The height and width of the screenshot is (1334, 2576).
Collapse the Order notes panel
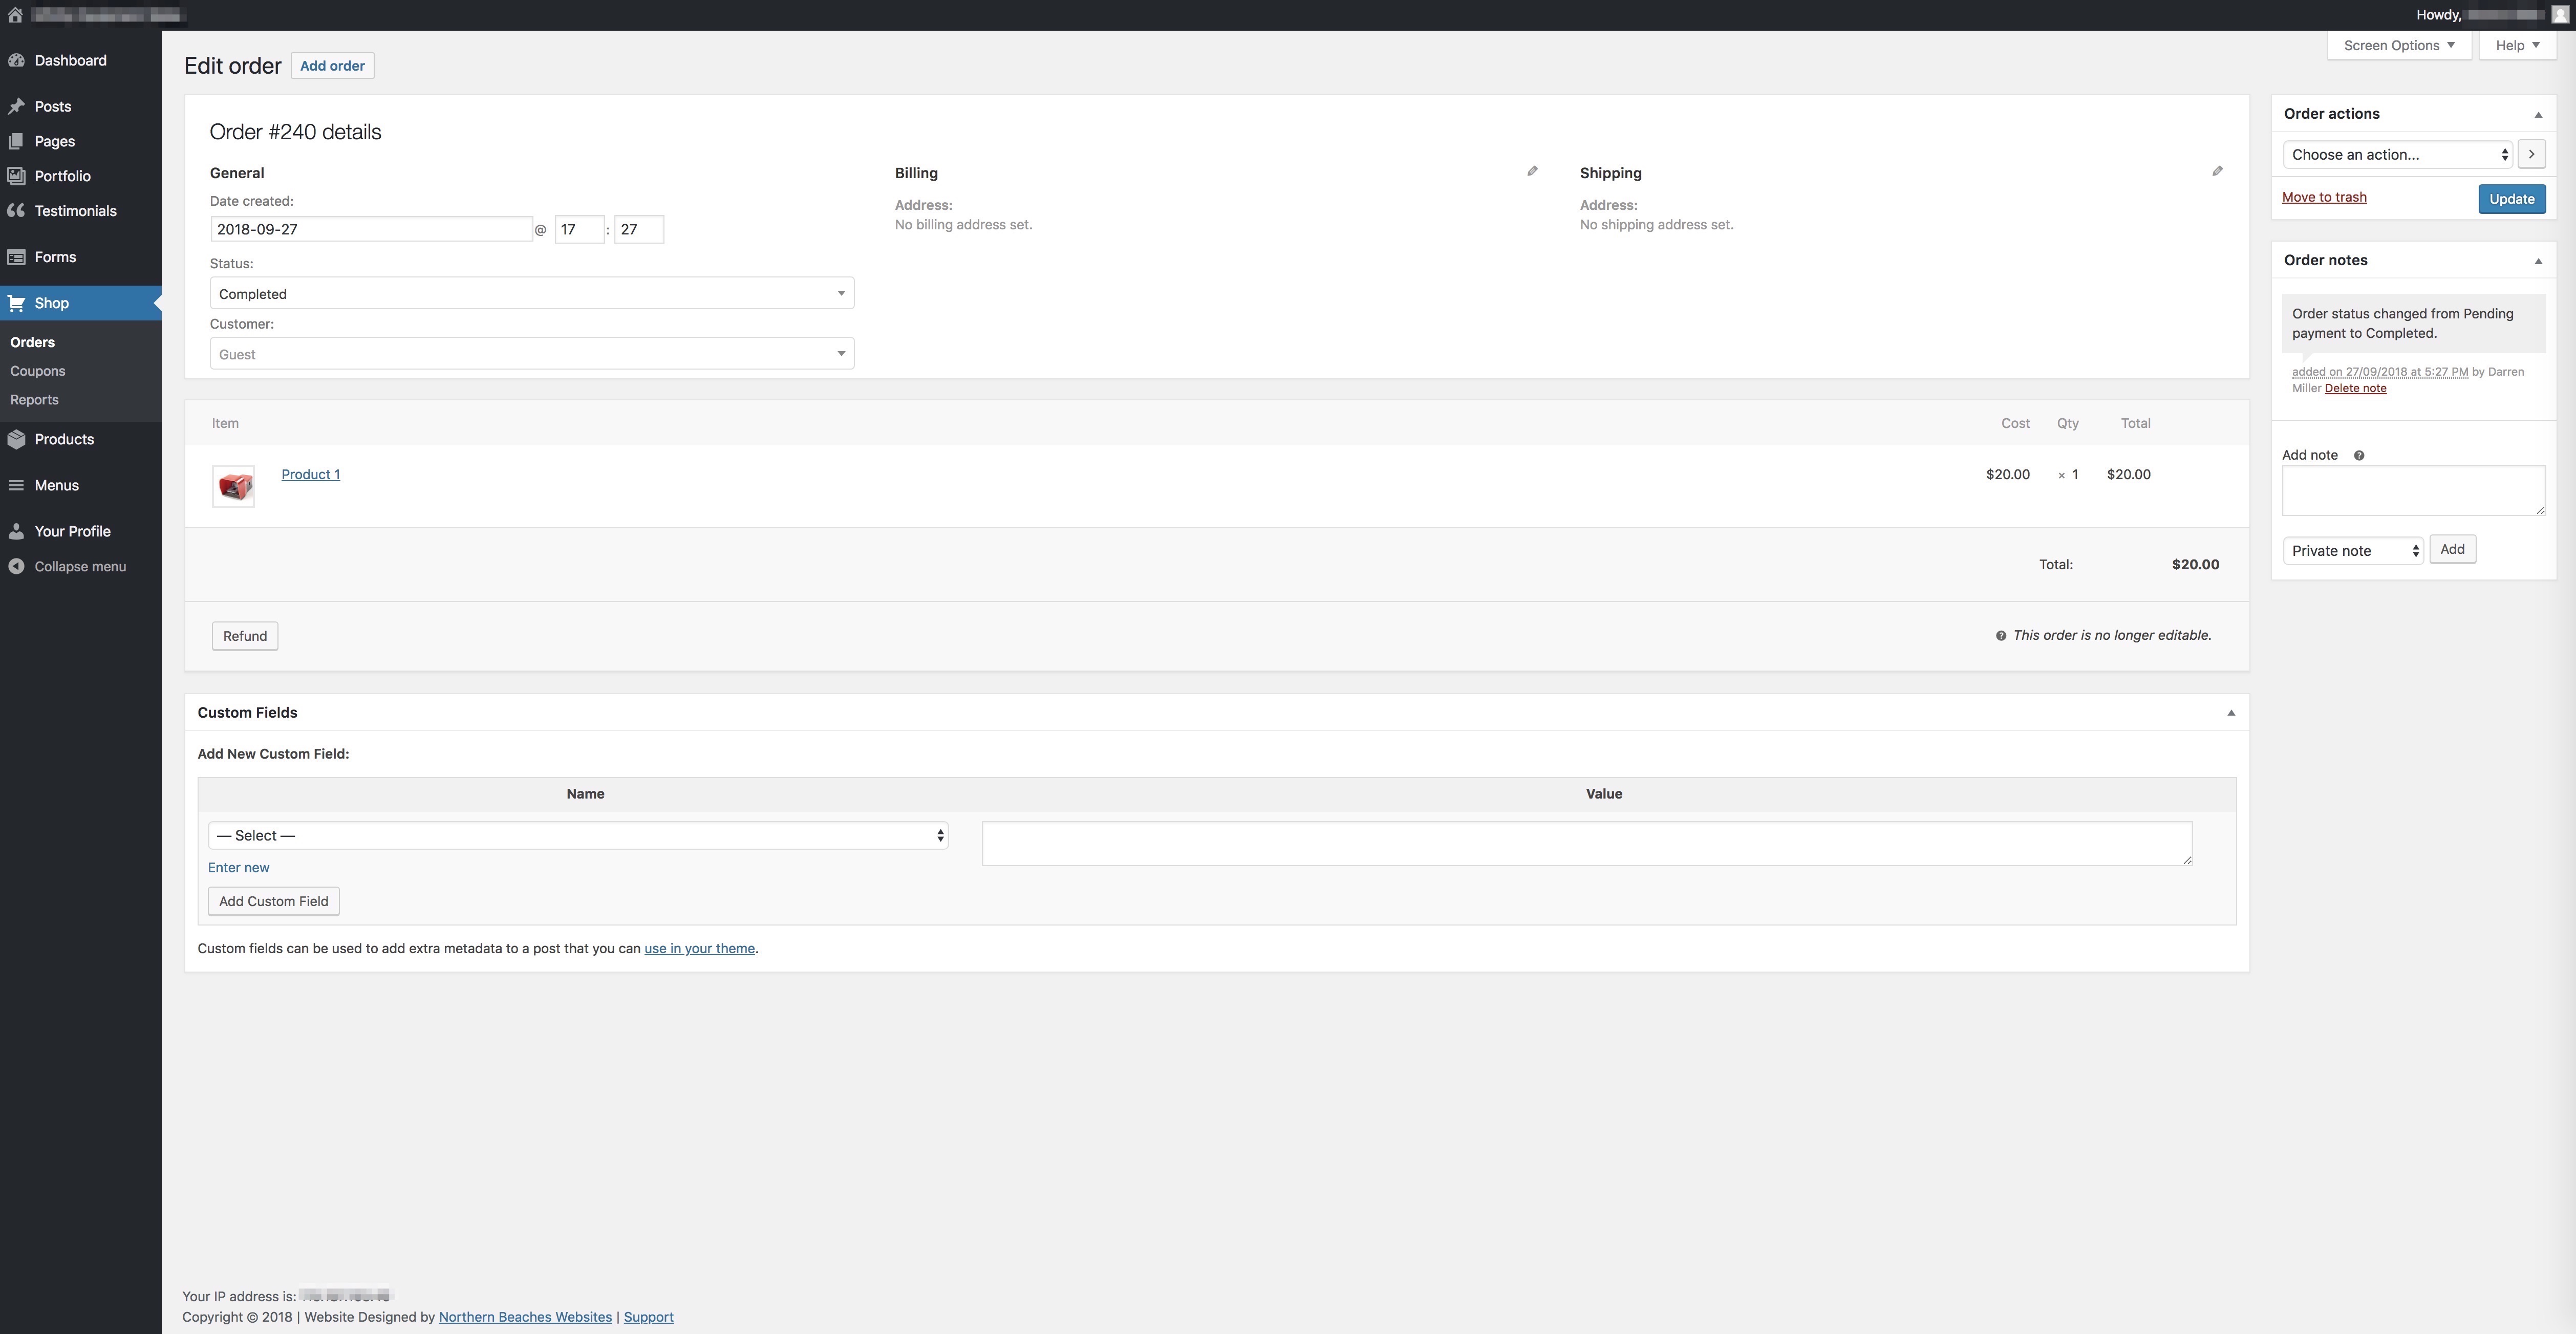[x=2537, y=261]
